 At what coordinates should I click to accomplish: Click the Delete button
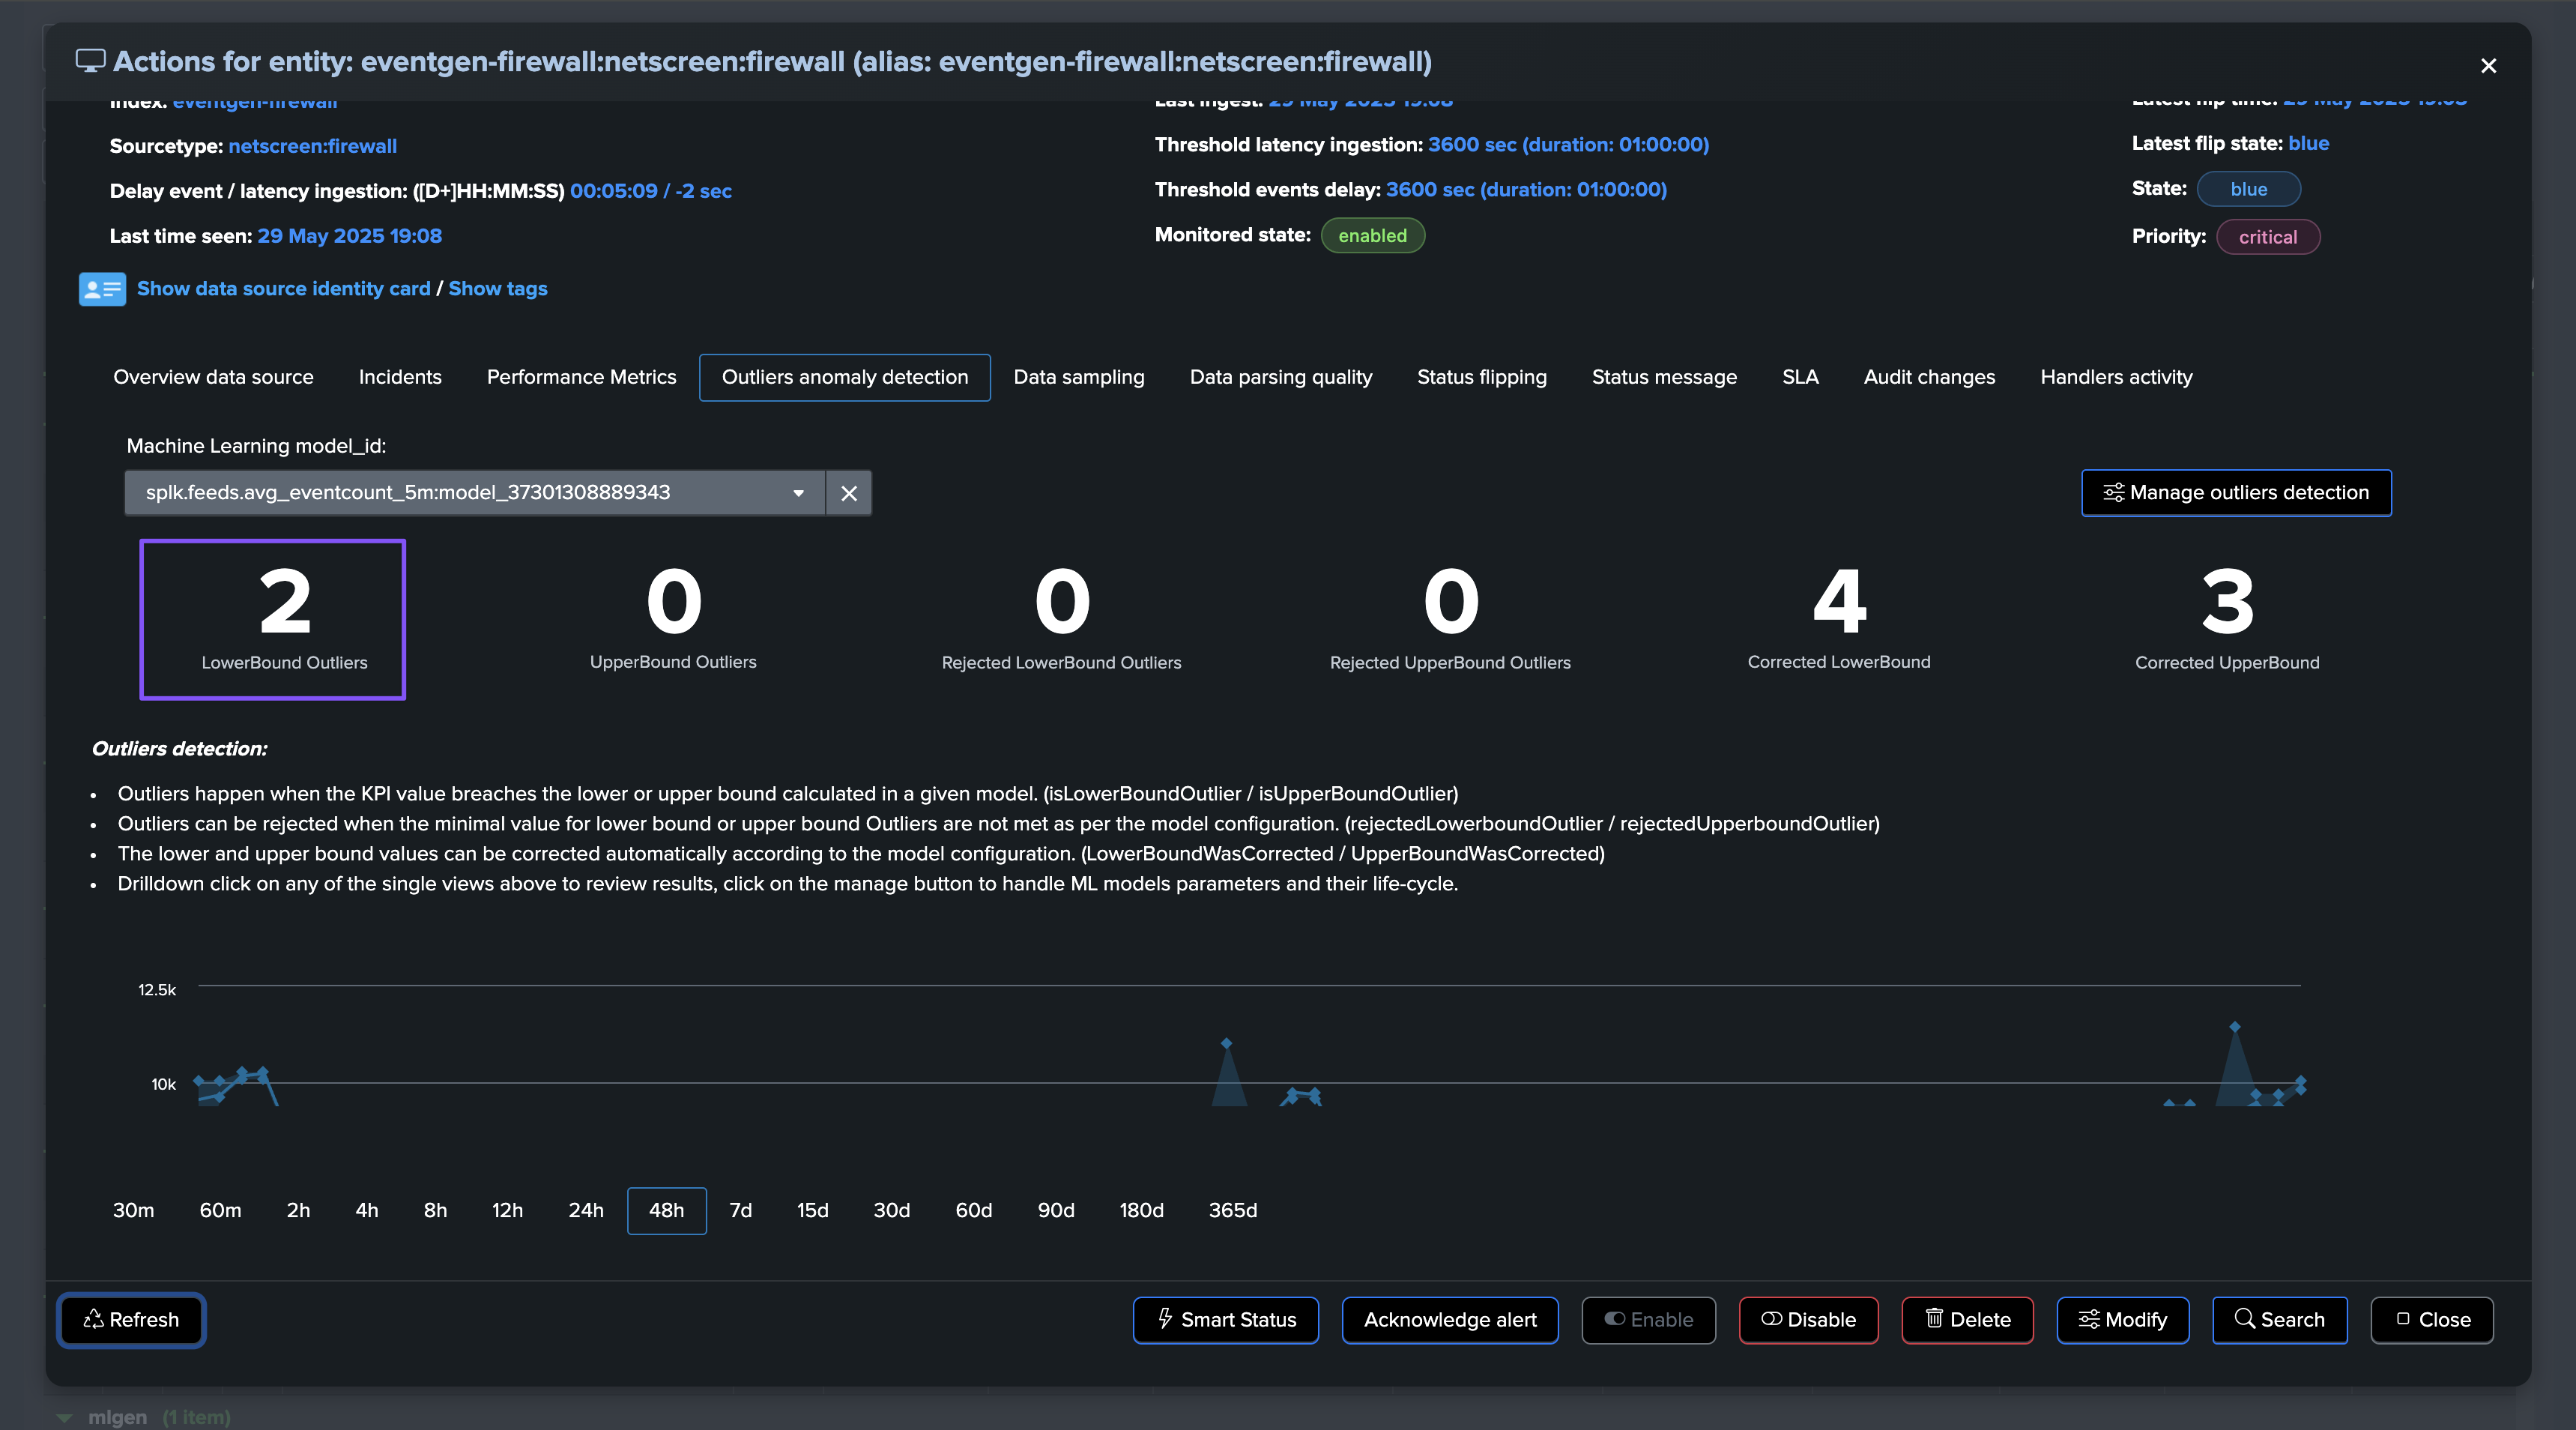pos(1966,1320)
